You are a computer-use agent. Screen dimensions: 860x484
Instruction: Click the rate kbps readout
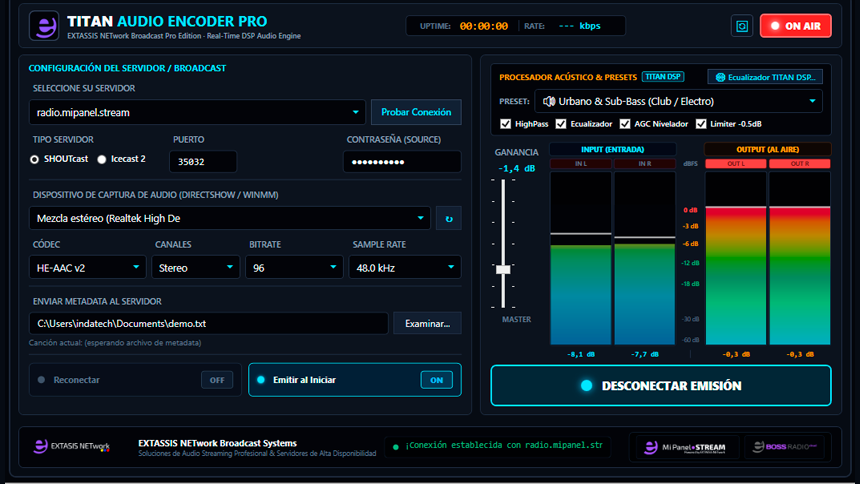pos(580,26)
